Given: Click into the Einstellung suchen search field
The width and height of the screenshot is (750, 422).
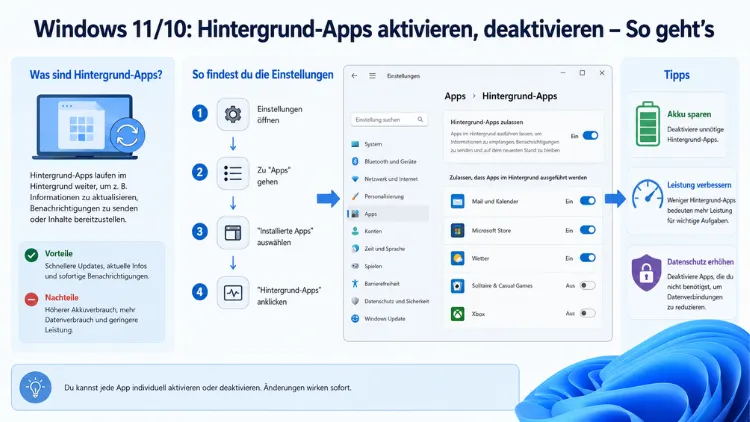Looking at the screenshot, I should pyautogui.click(x=389, y=120).
